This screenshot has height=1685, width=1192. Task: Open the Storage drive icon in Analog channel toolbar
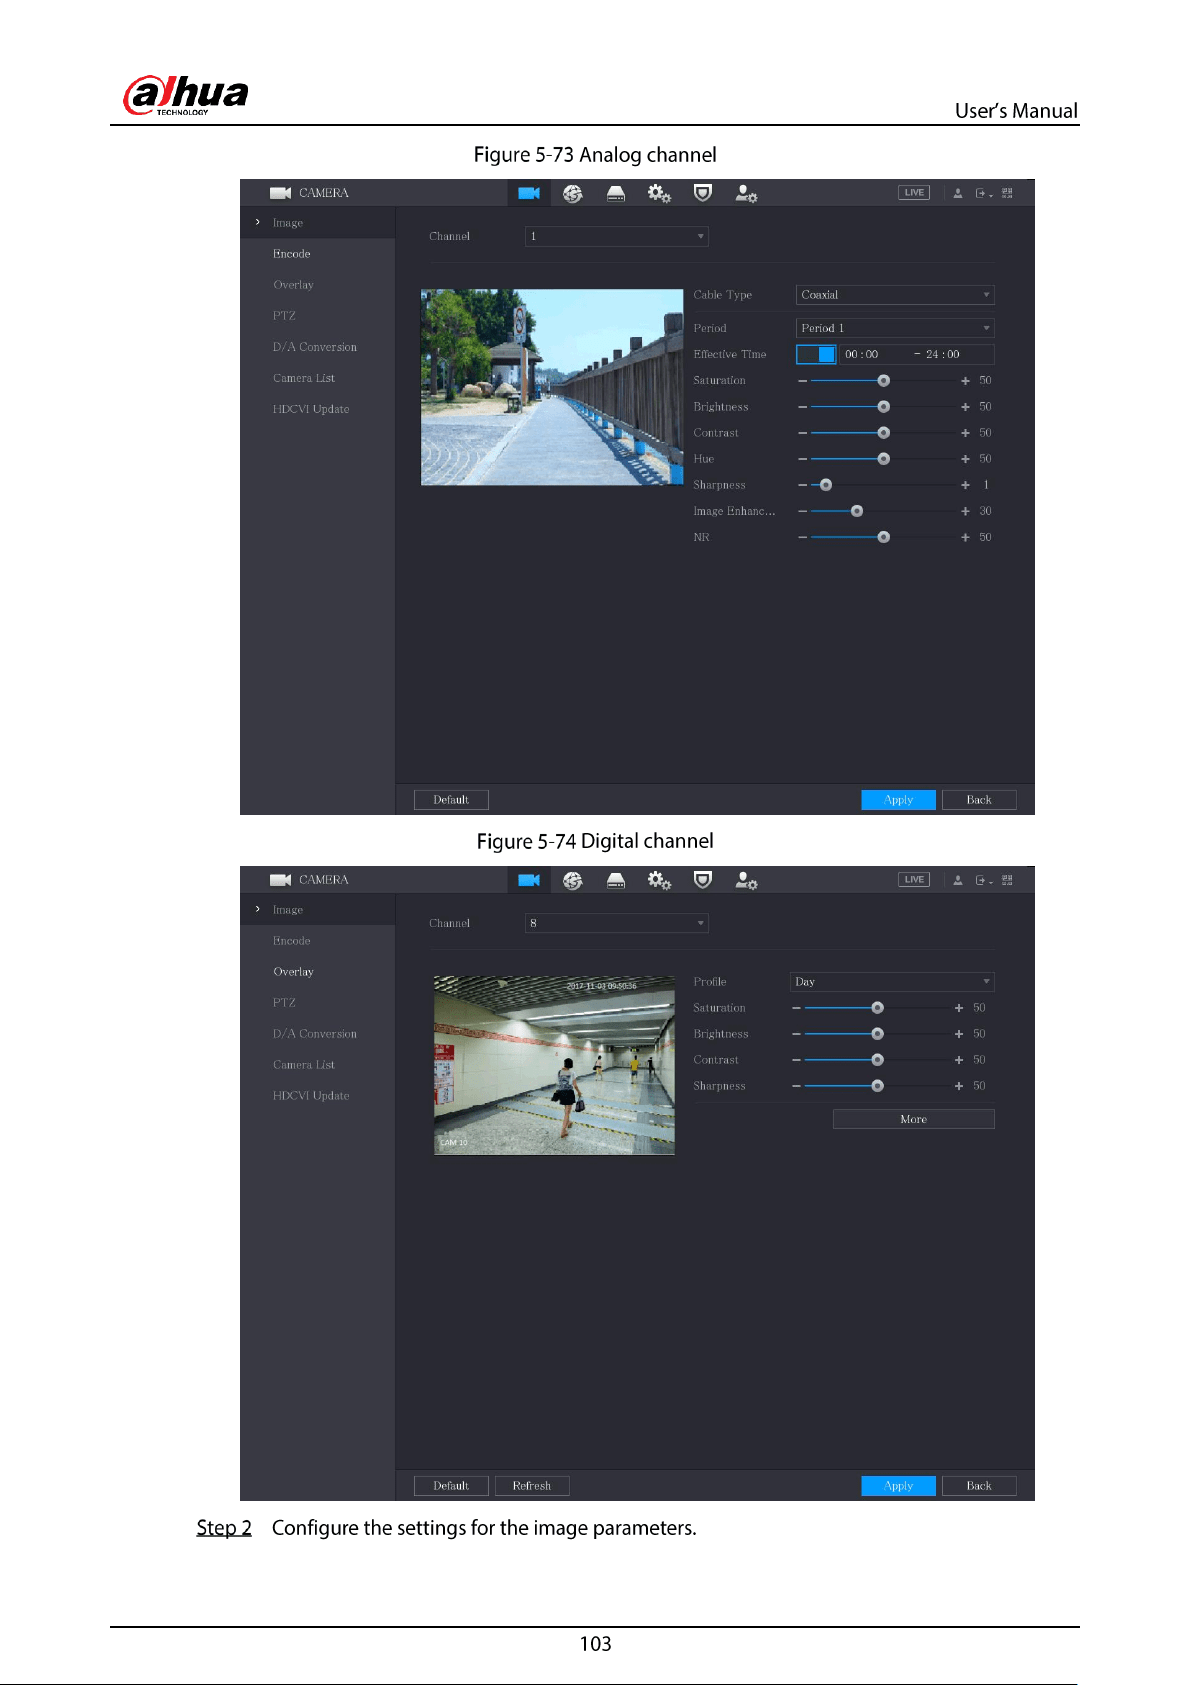point(616,193)
